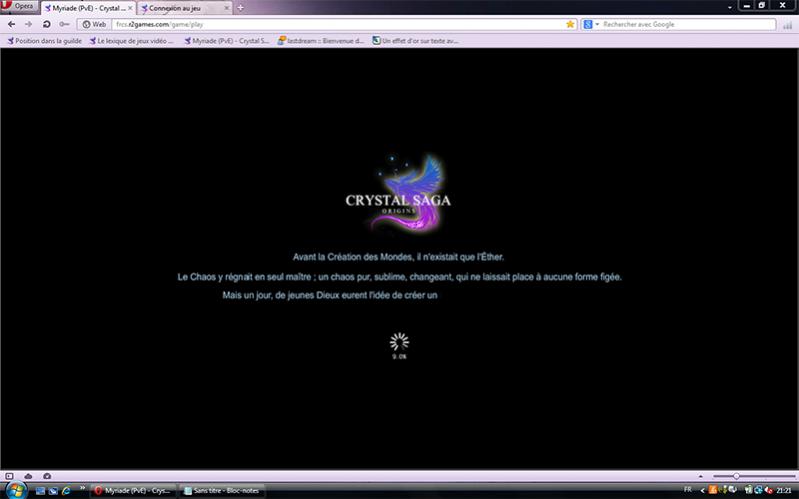
Task: Open the tab stack dropdown arrow in title bar
Action: pos(730,7)
